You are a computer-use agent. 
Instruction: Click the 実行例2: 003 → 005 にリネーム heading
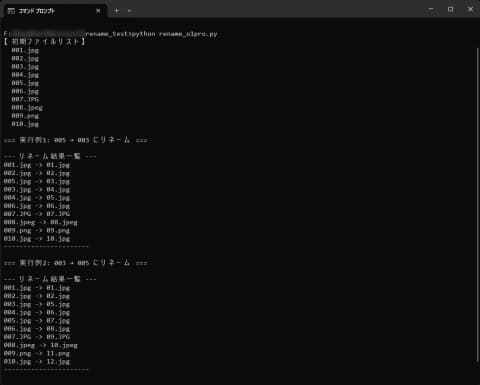pos(76,263)
